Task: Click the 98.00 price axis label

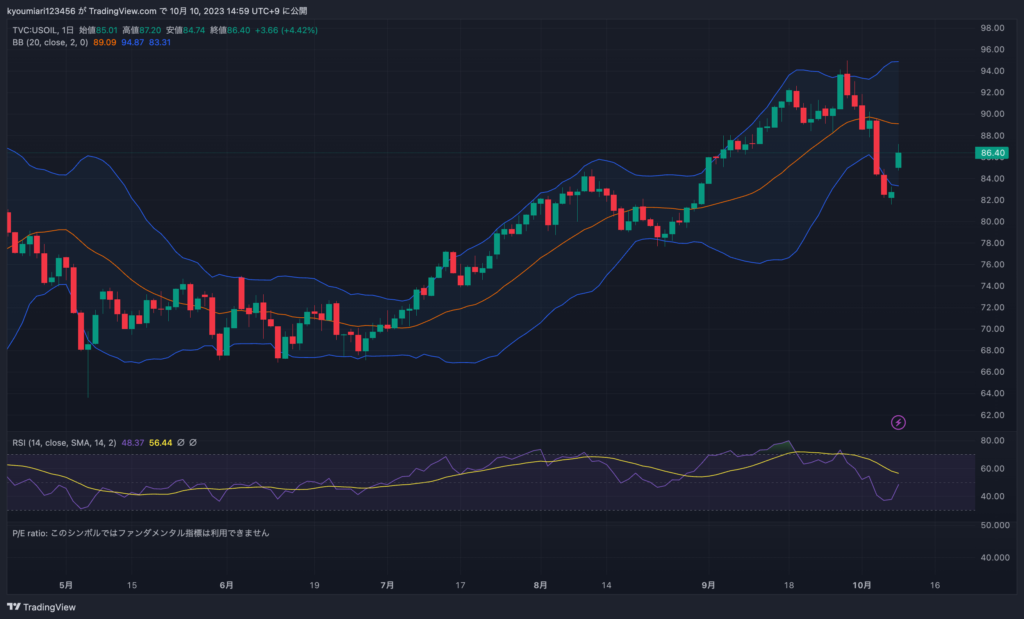Action: (992, 28)
